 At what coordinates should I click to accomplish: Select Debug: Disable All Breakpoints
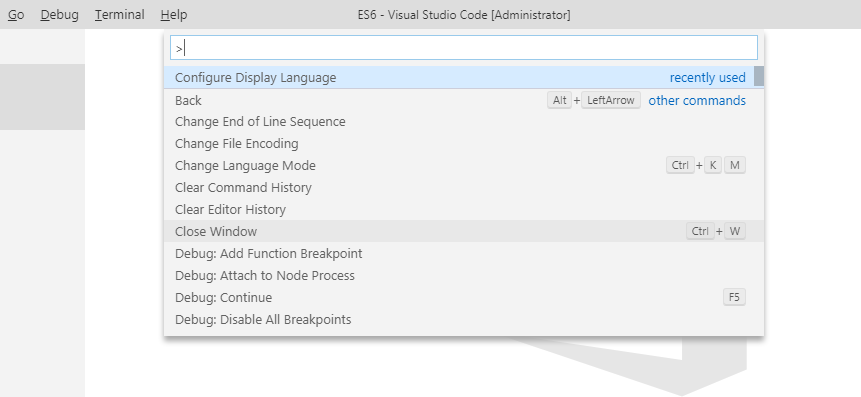(x=463, y=320)
